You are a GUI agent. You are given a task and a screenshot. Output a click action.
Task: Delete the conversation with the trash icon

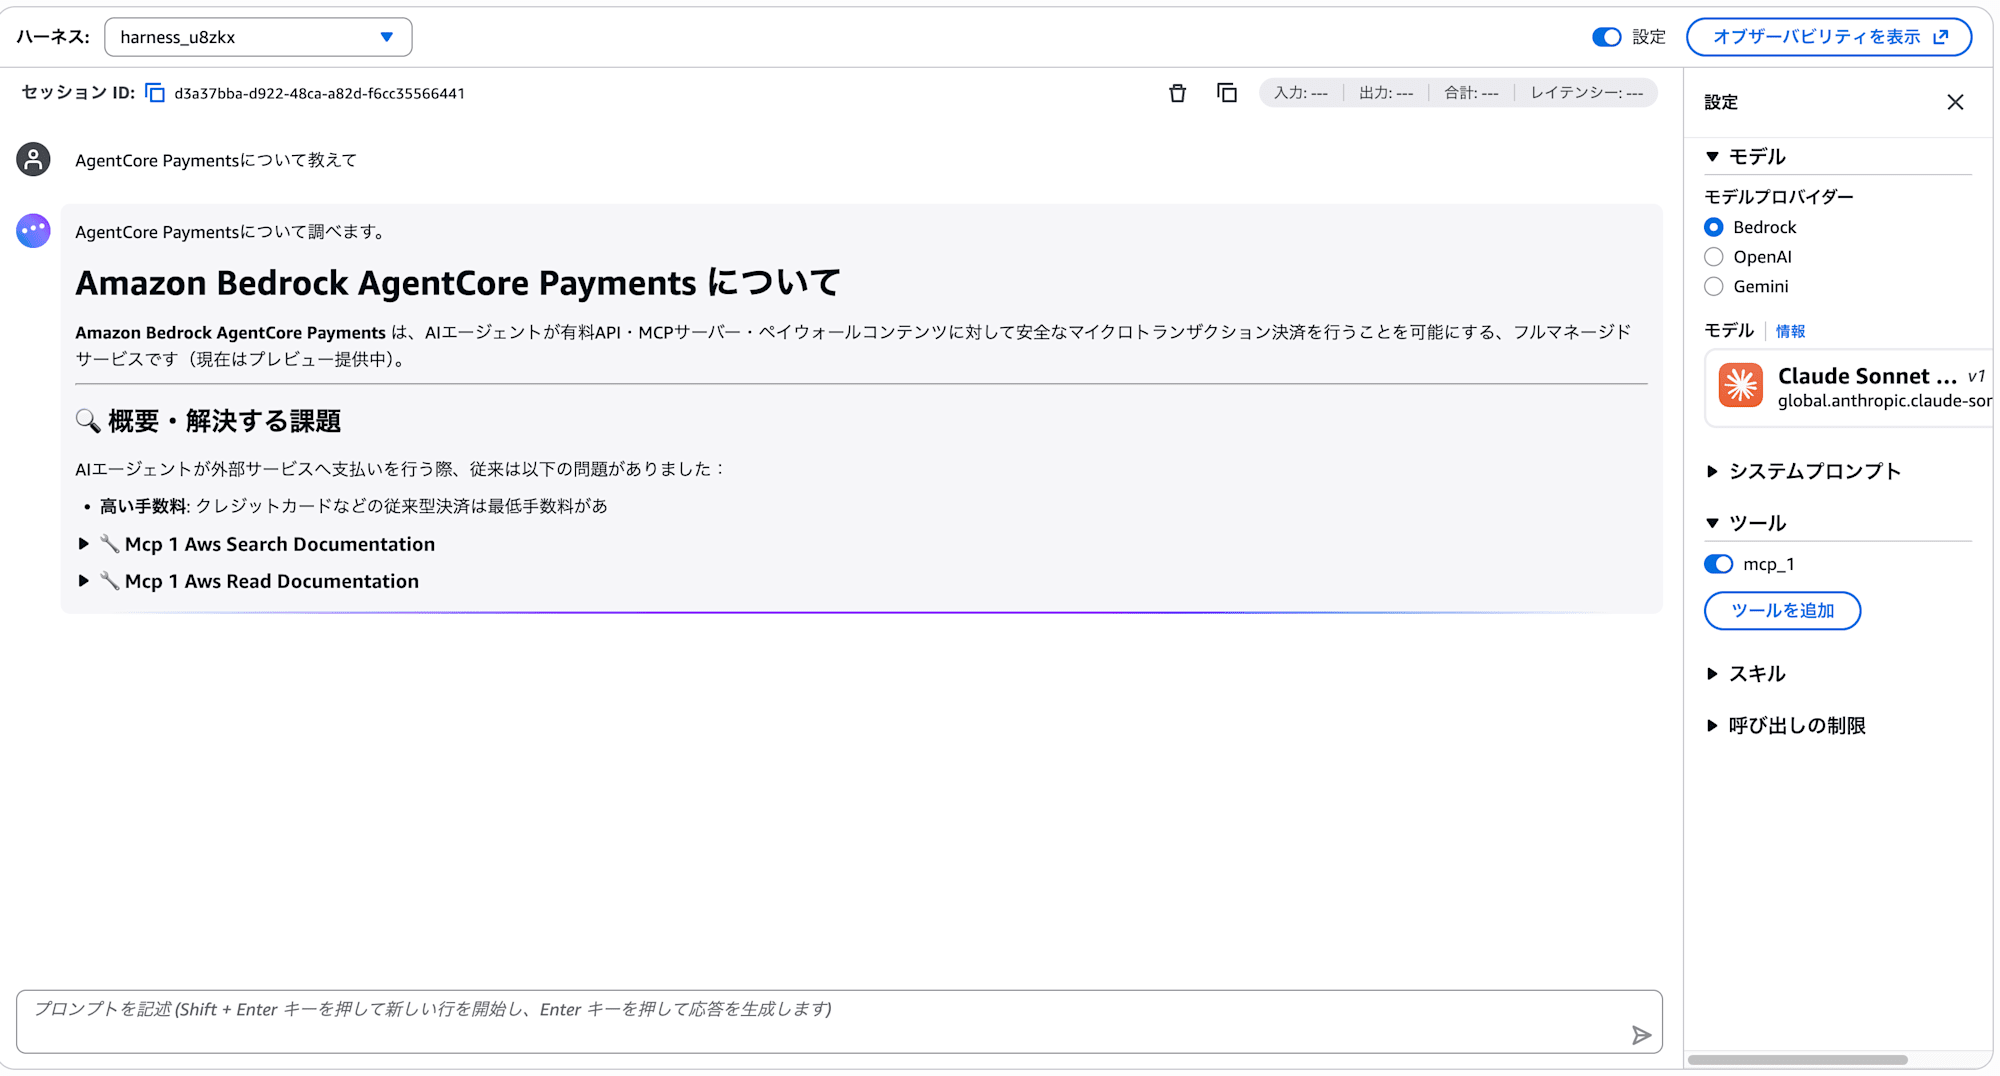pyautogui.click(x=1178, y=93)
